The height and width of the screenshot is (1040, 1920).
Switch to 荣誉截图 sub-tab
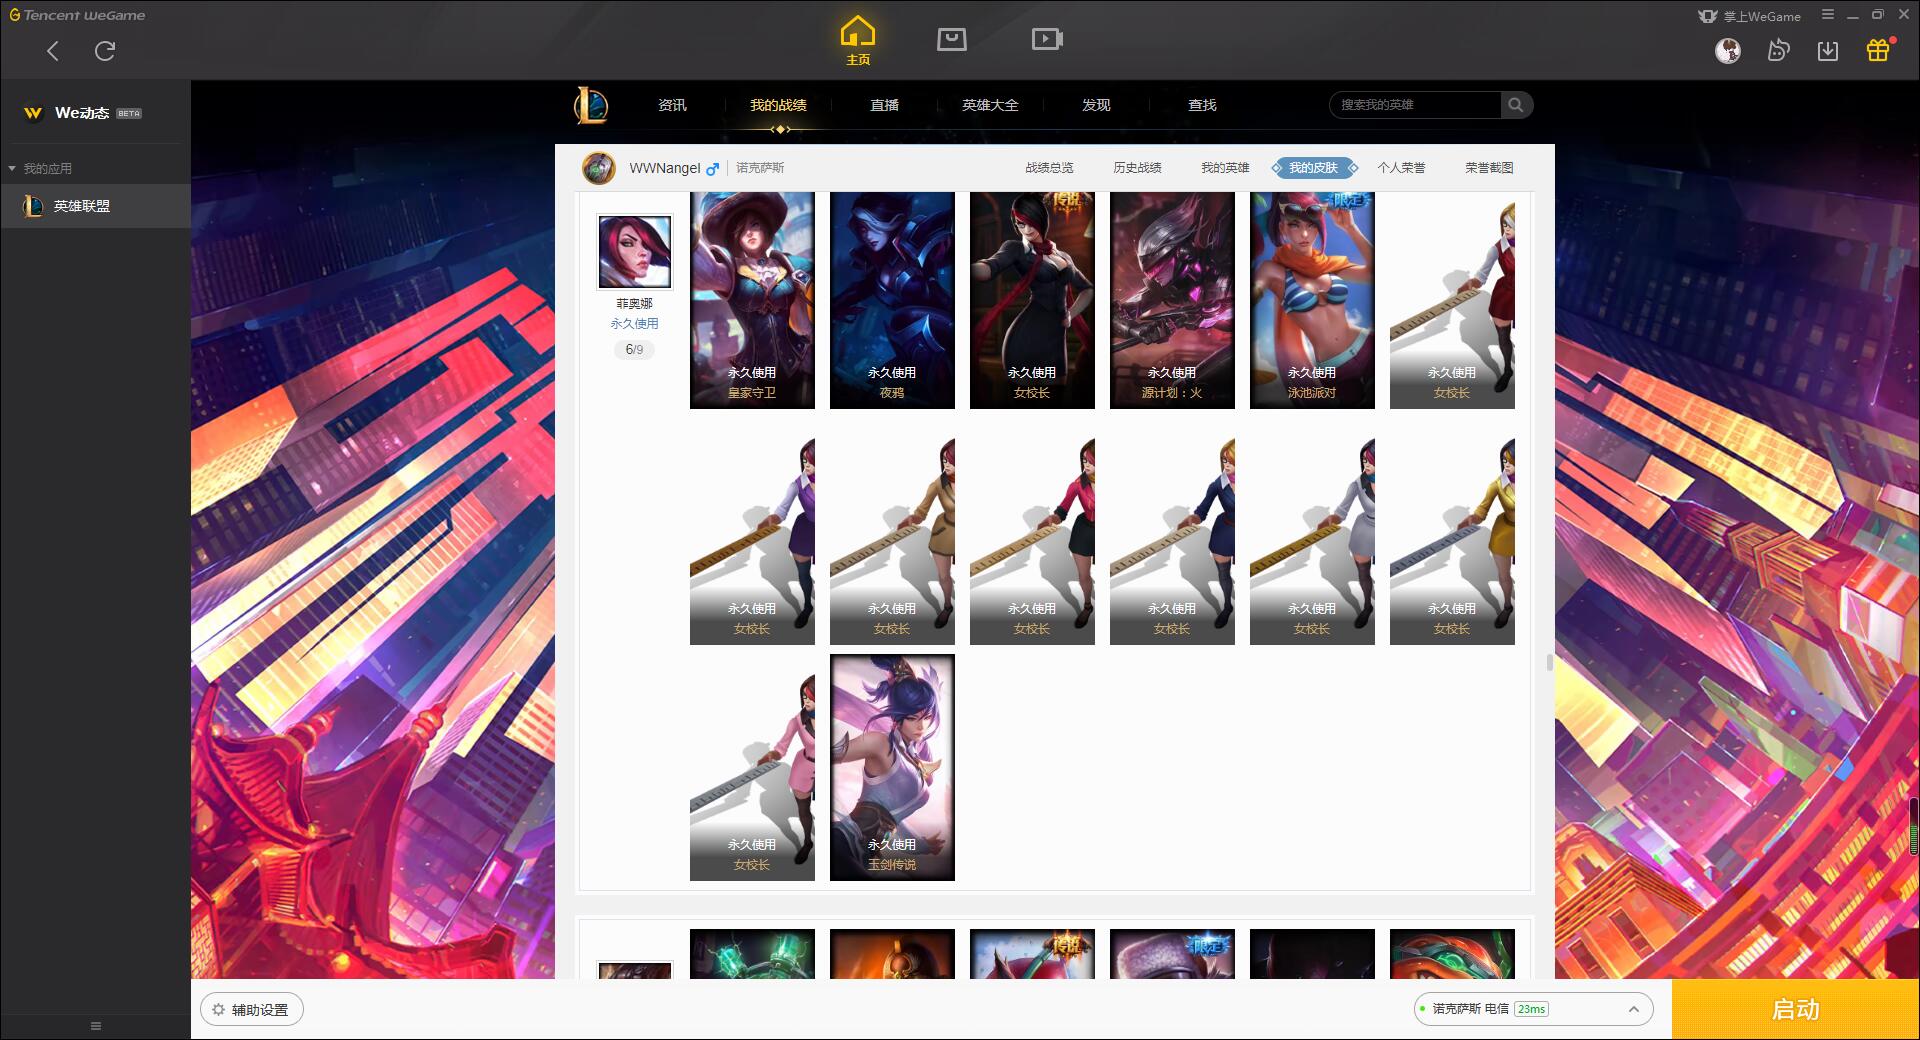(1489, 168)
